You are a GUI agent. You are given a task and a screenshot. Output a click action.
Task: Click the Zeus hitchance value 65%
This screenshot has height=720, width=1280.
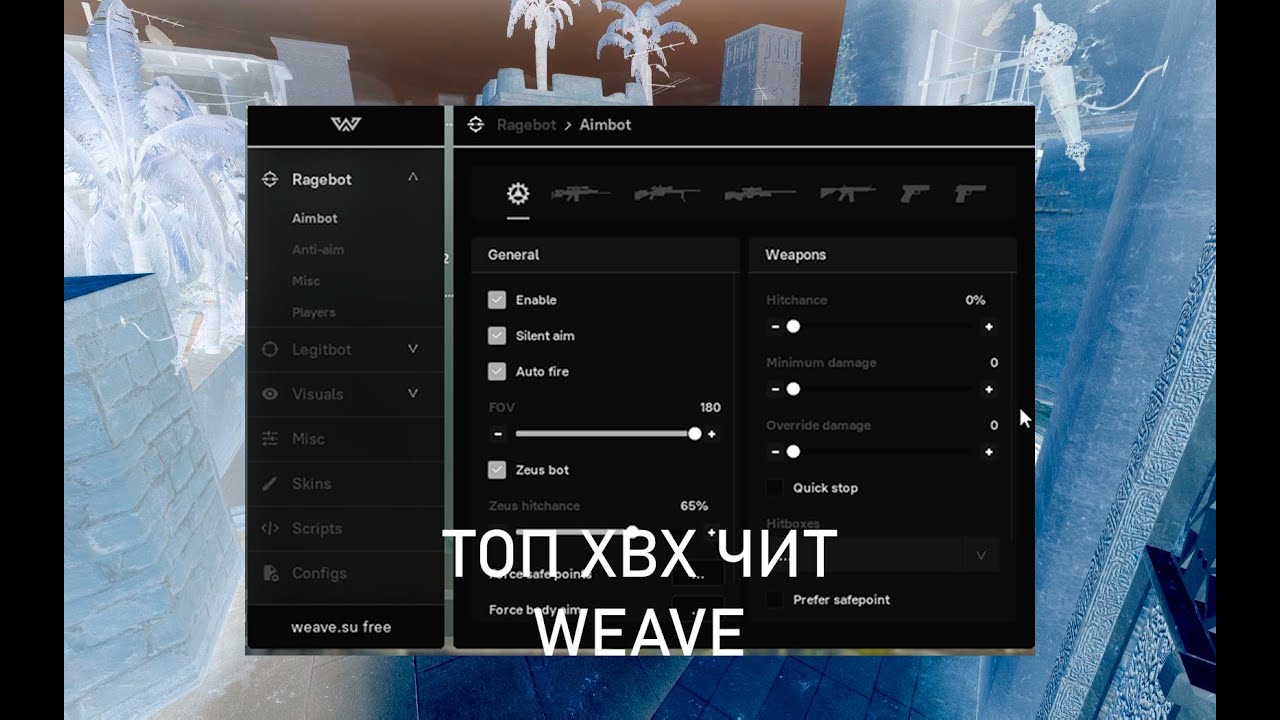[694, 506]
